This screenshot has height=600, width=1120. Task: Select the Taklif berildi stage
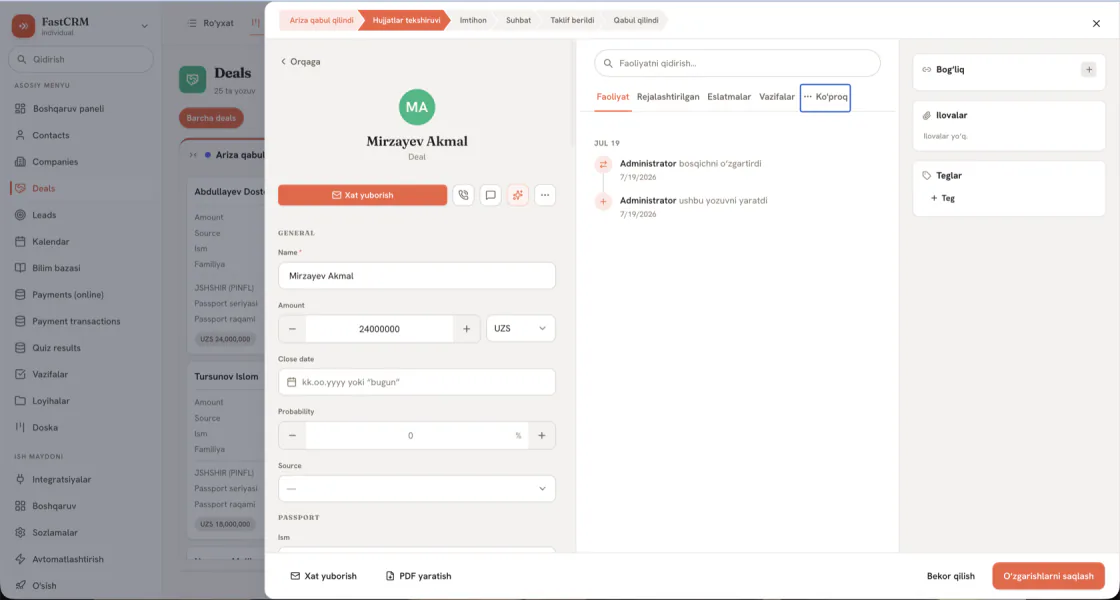click(572, 21)
